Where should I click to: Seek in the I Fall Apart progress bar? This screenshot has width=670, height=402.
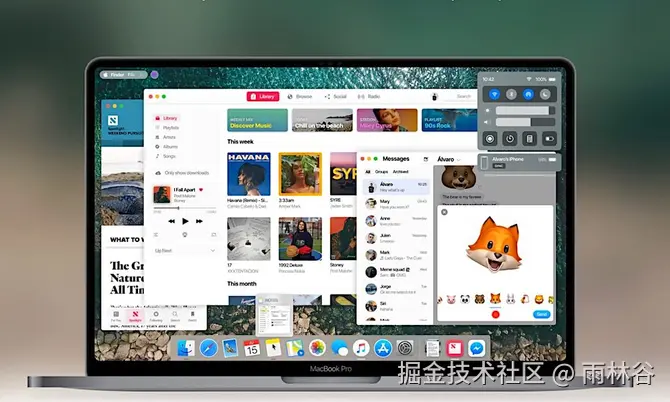(x=185, y=208)
